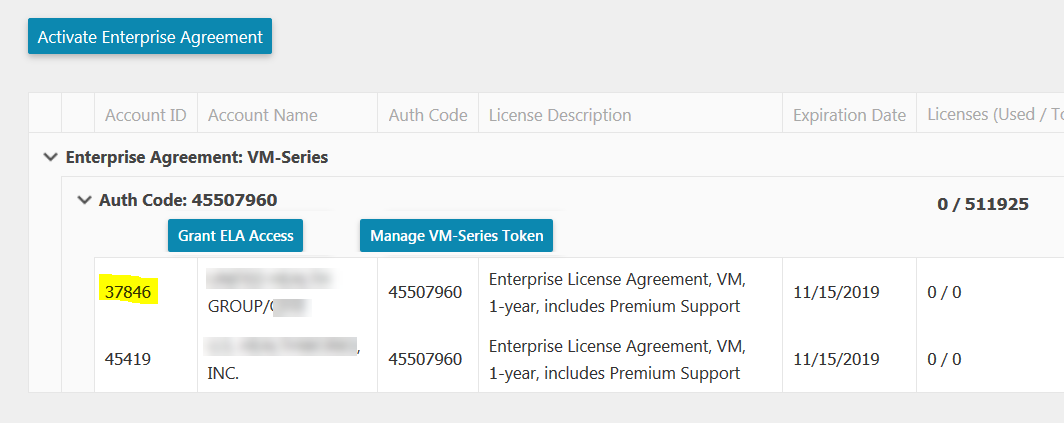Screen dimensions: 1064x423
Task: Sort by Account Name column header
Action: click(x=263, y=115)
